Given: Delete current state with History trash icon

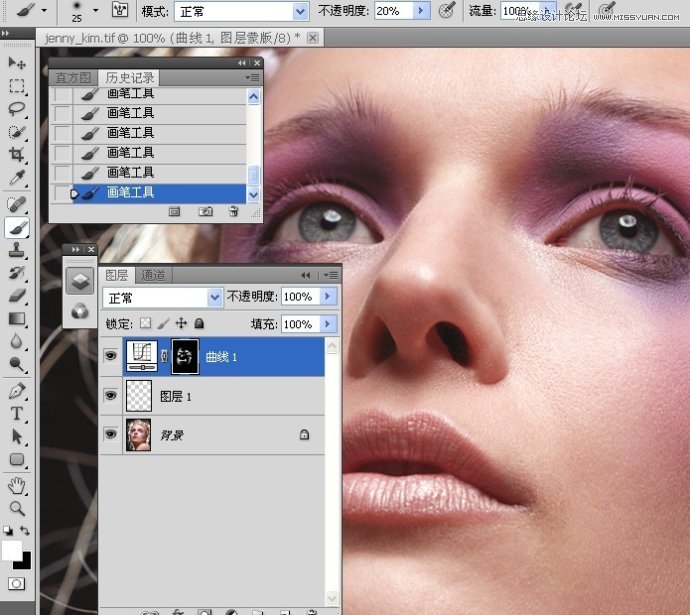Looking at the screenshot, I should (233, 211).
